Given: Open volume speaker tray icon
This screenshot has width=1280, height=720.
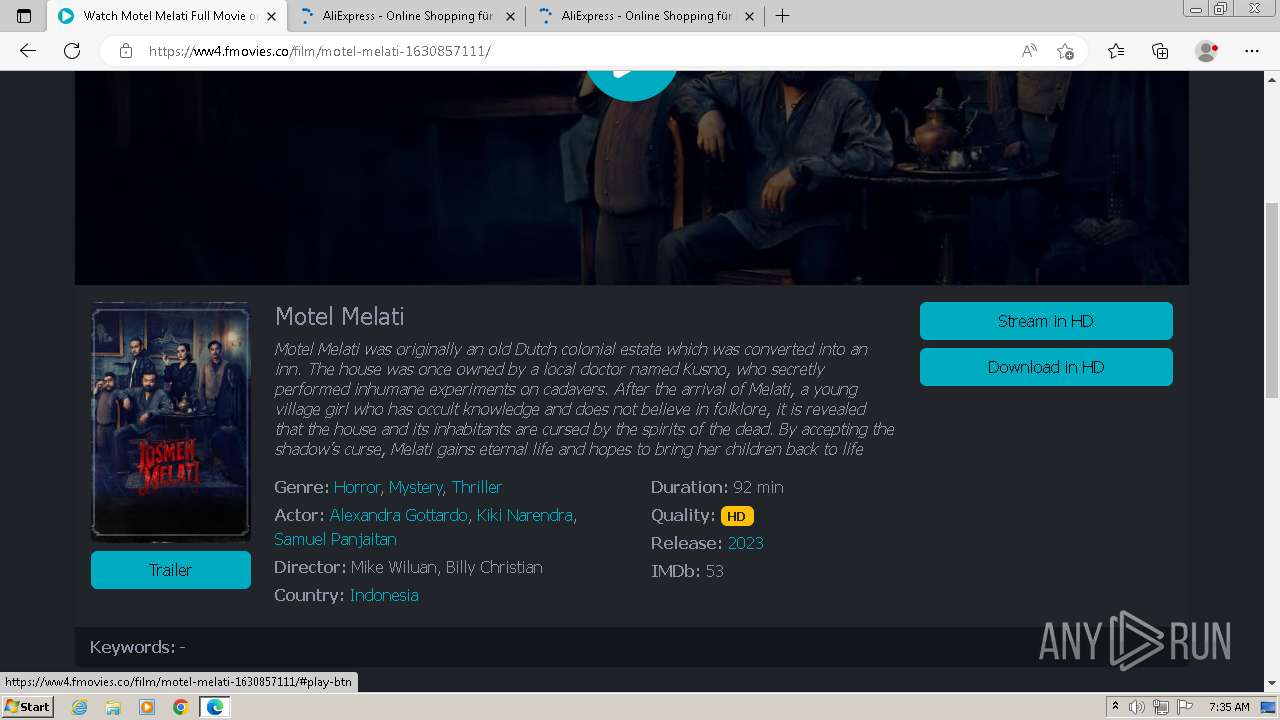Looking at the screenshot, I should tap(1137, 707).
